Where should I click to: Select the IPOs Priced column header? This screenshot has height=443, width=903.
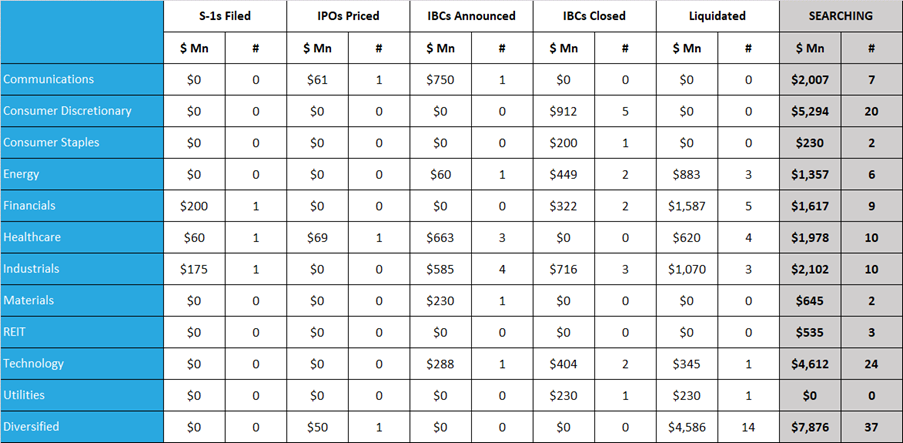348,16
